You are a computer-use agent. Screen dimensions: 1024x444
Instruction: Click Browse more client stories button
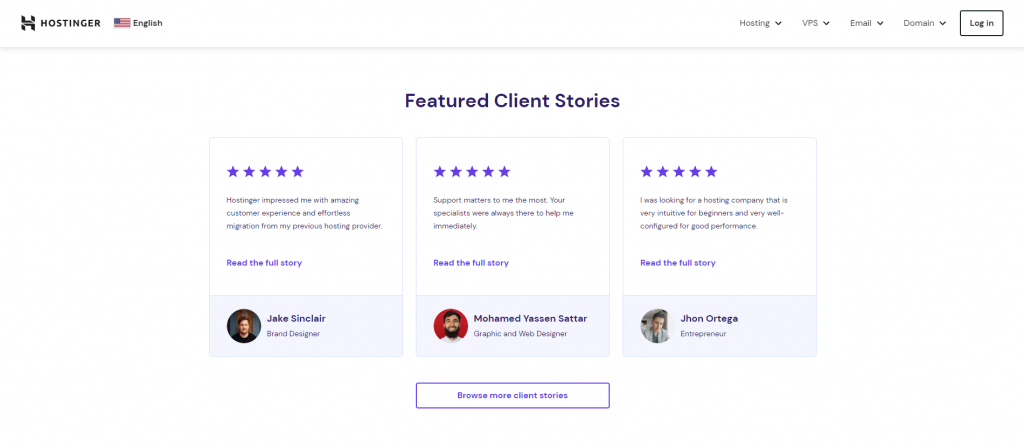tap(512, 396)
